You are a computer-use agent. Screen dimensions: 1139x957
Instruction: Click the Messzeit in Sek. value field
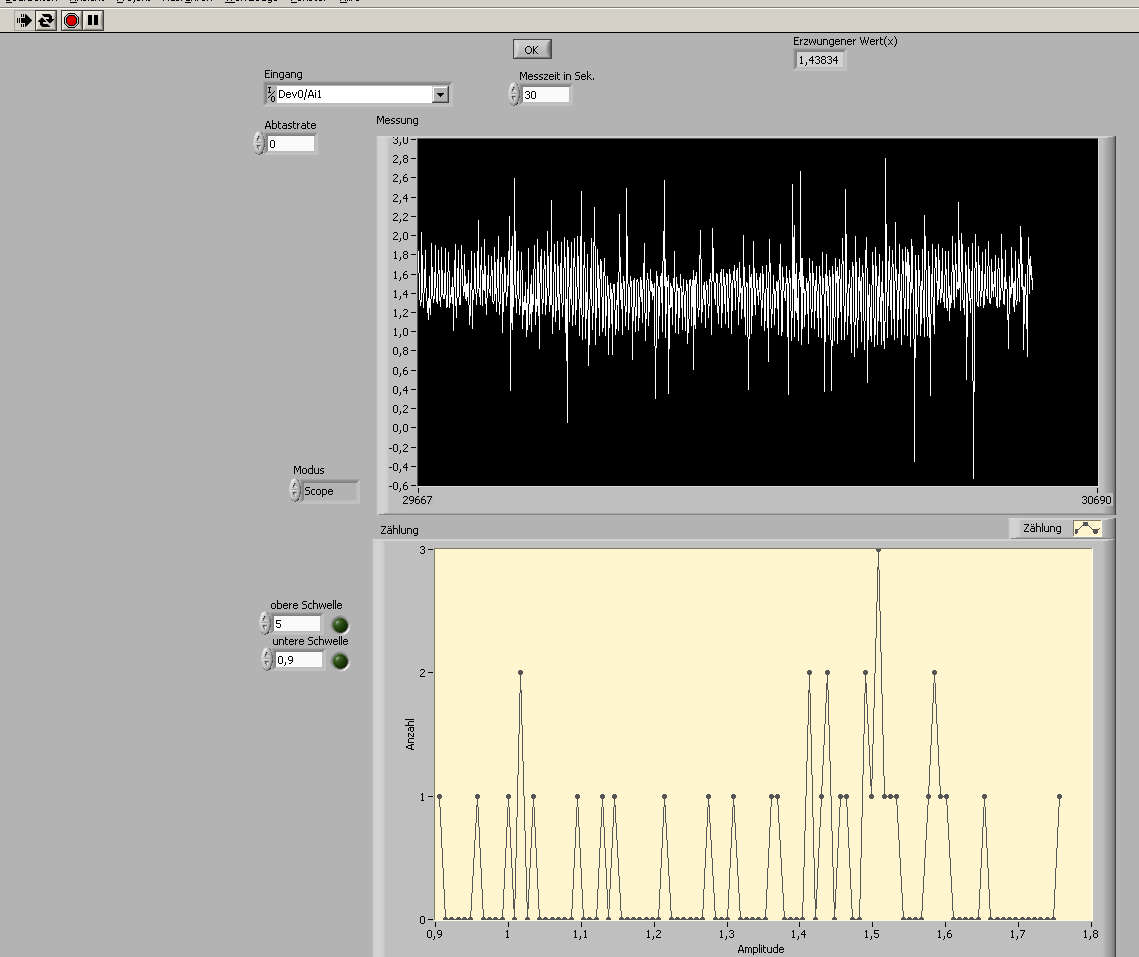click(545, 95)
